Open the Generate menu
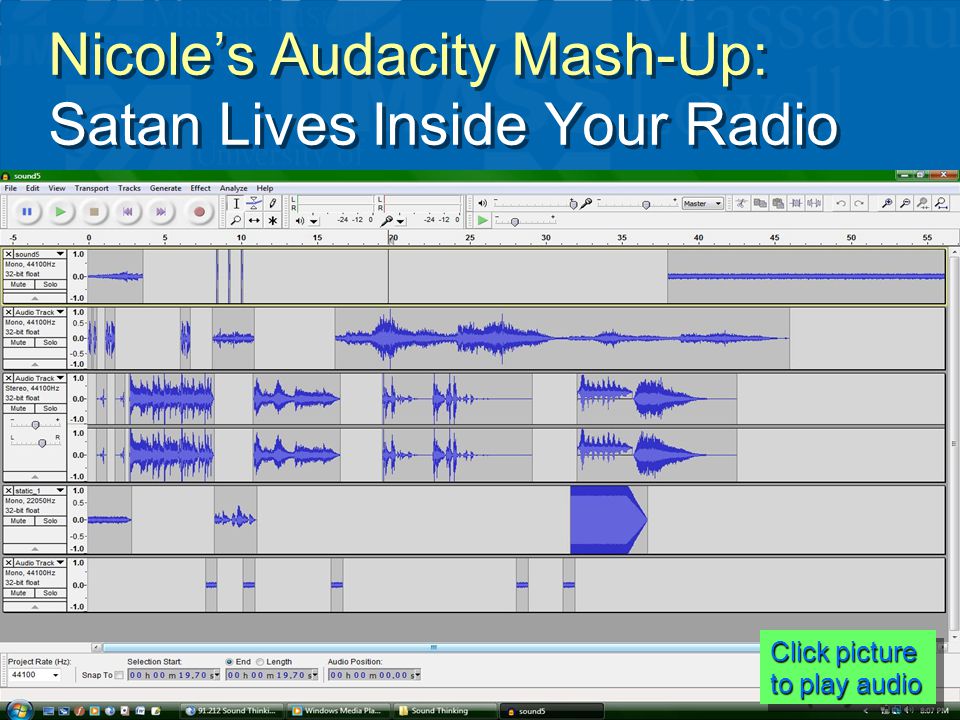The height and width of the screenshot is (720, 960). [165, 188]
